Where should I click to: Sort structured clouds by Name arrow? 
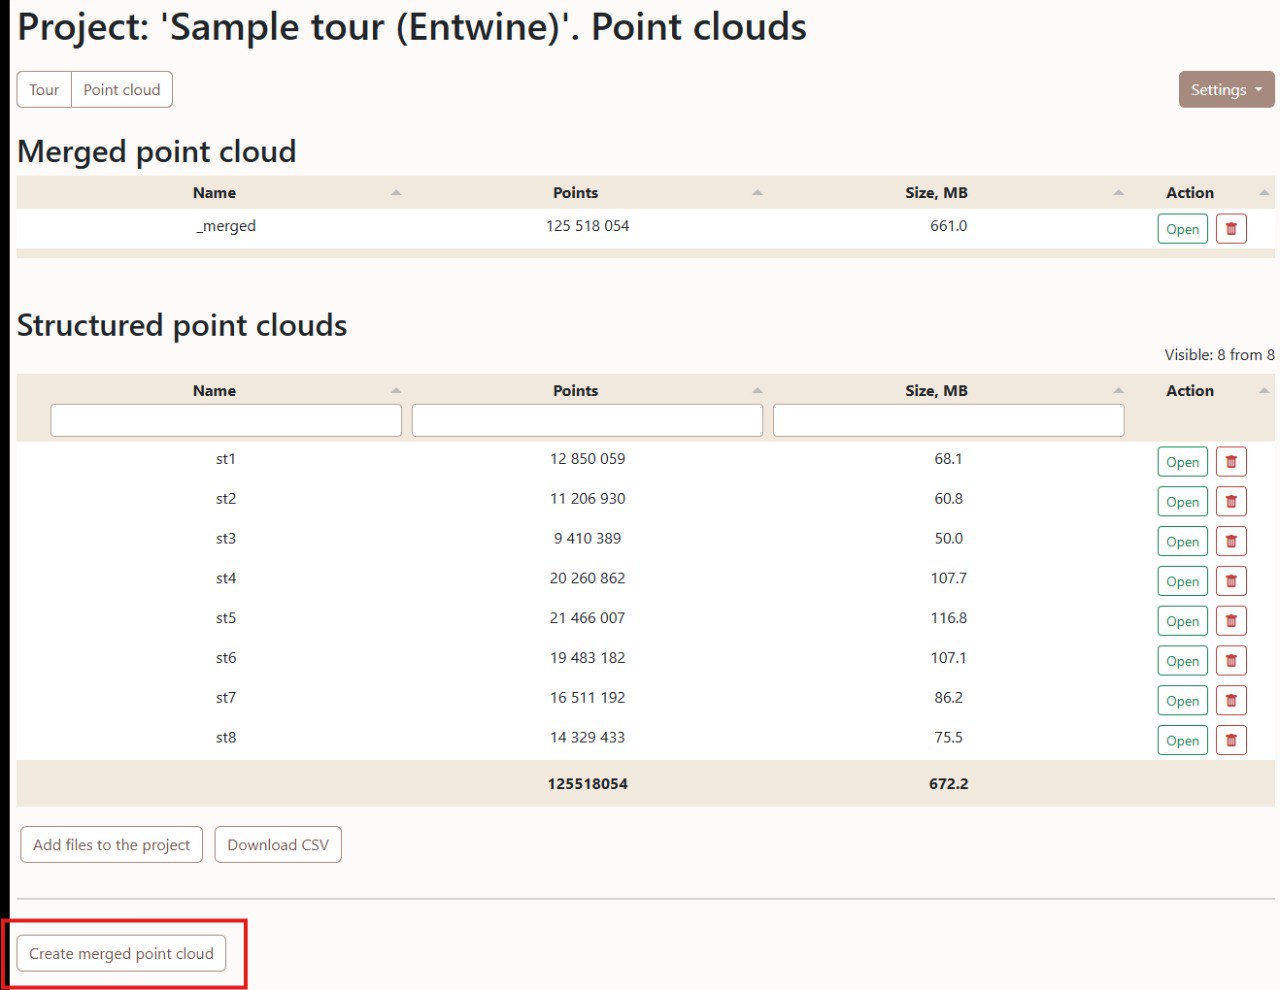(x=396, y=391)
